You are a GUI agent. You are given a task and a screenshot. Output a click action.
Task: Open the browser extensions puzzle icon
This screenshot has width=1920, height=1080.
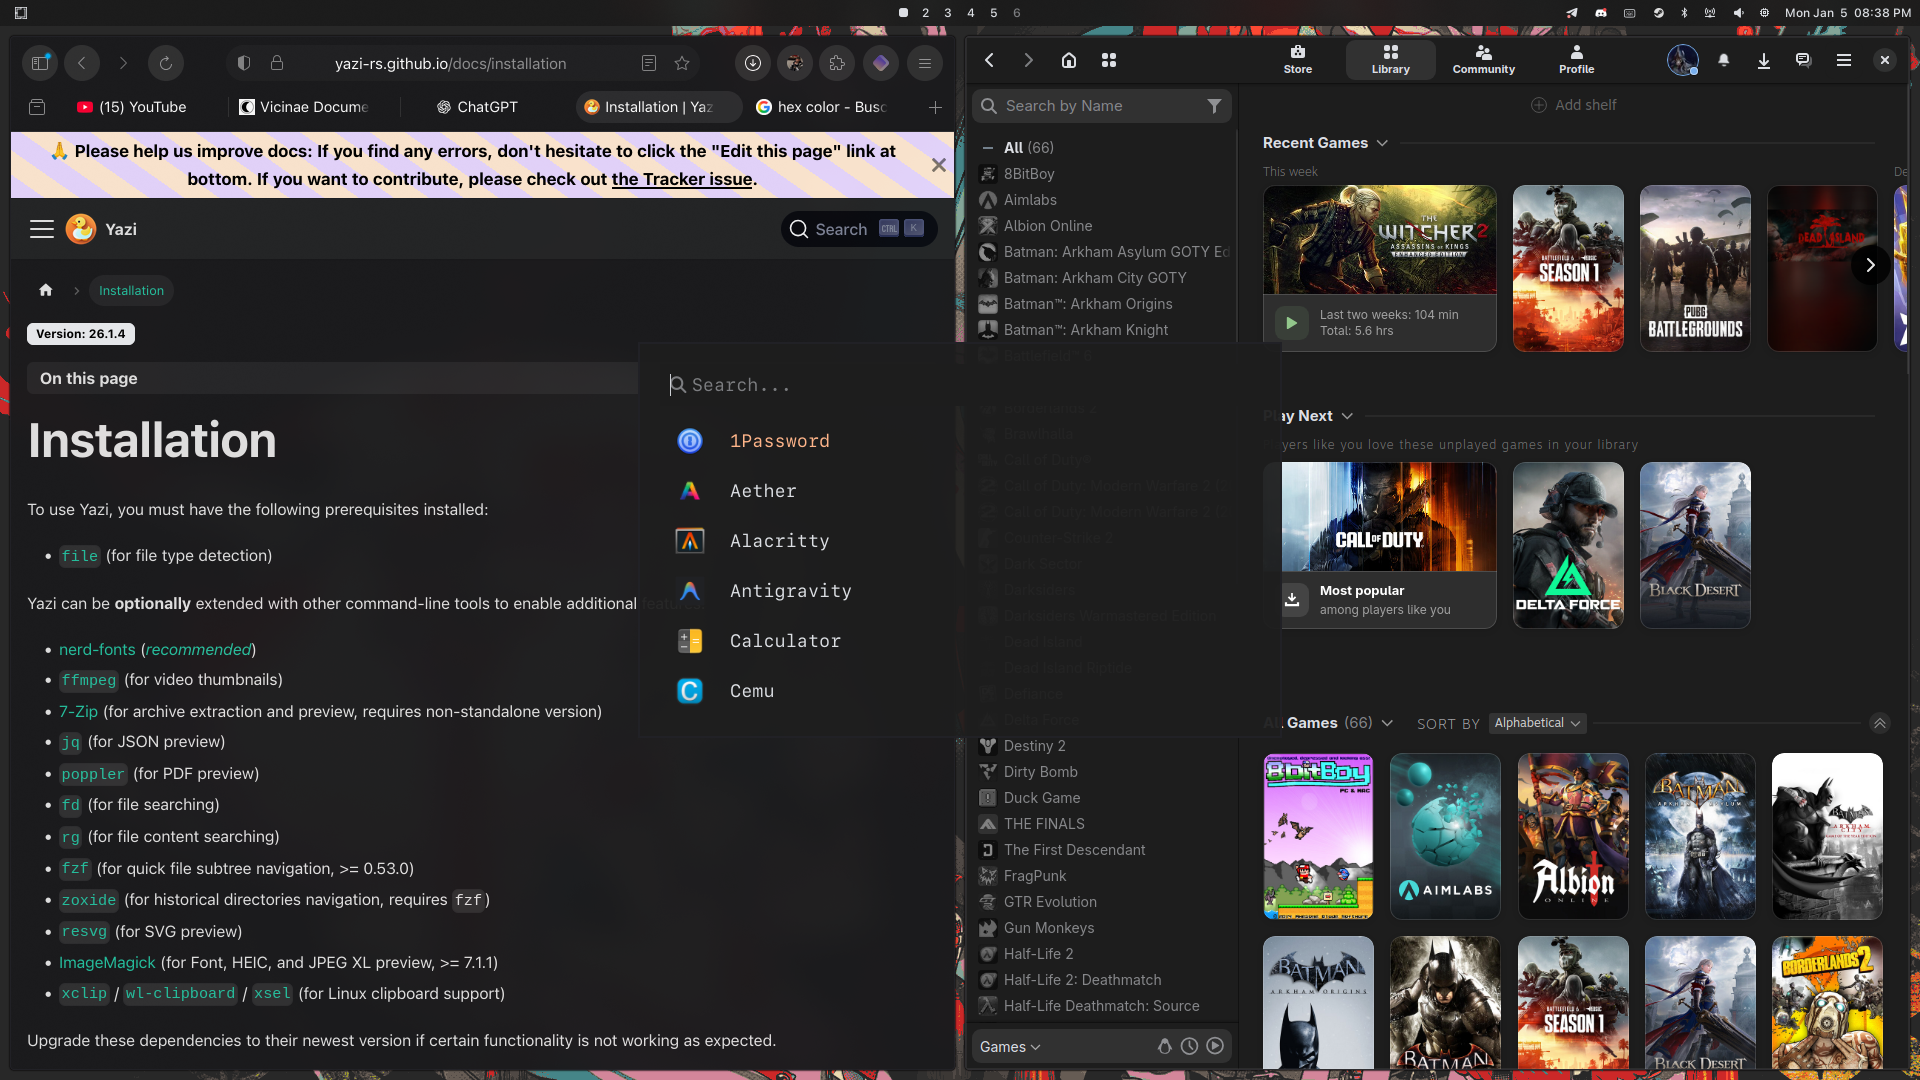tap(837, 63)
